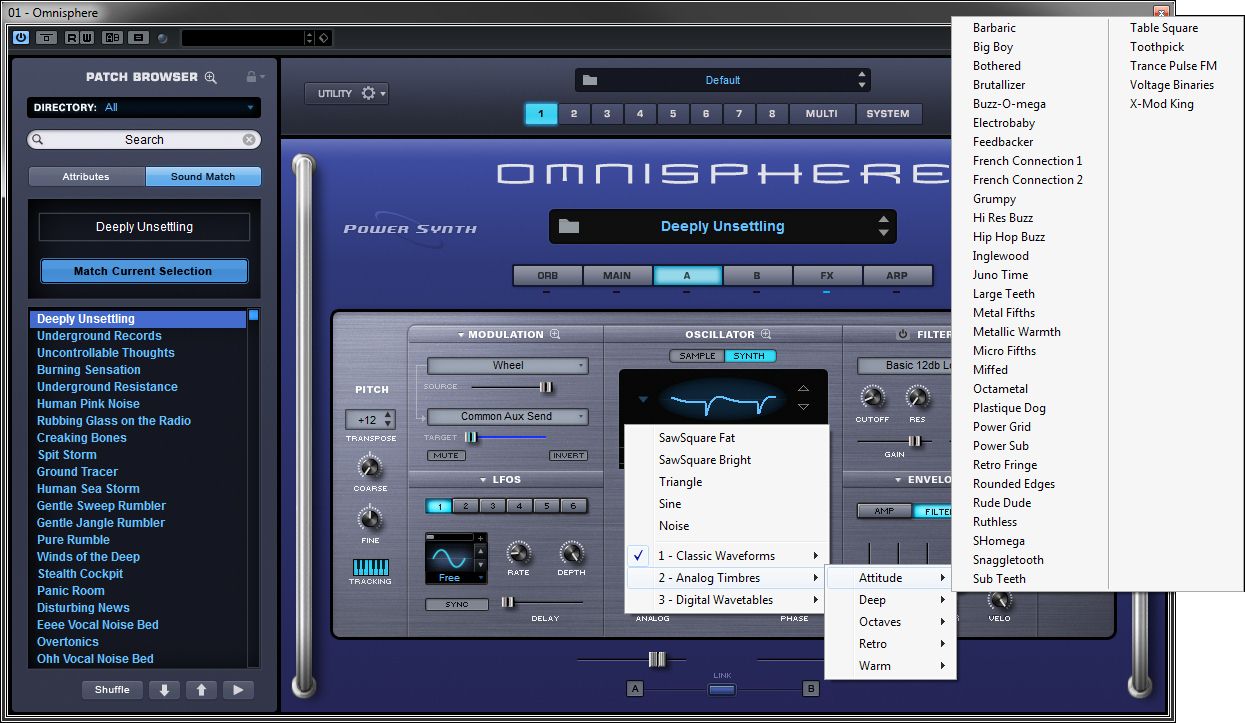Image resolution: width=1245 pixels, height=723 pixels.
Task: Clear the patch search with X icon
Action: click(x=249, y=140)
